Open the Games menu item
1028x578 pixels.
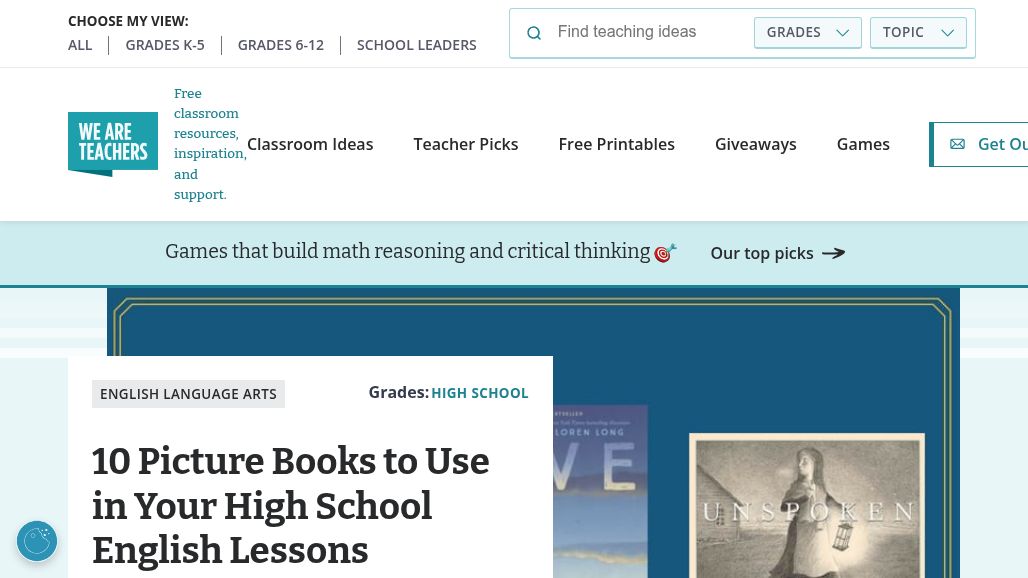[863, 144]
